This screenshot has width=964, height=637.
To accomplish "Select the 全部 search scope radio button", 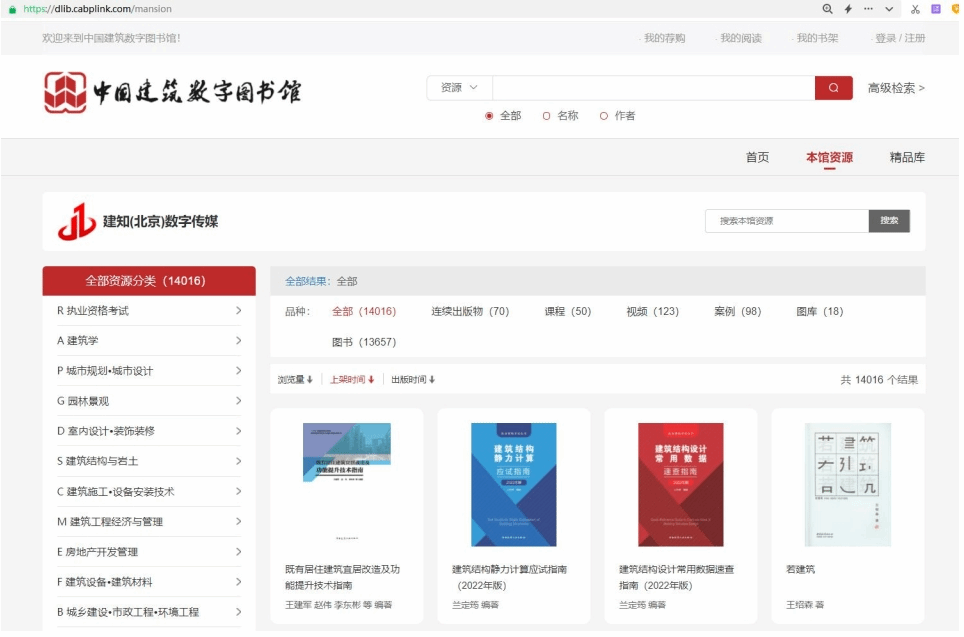I will pos(489,116).
